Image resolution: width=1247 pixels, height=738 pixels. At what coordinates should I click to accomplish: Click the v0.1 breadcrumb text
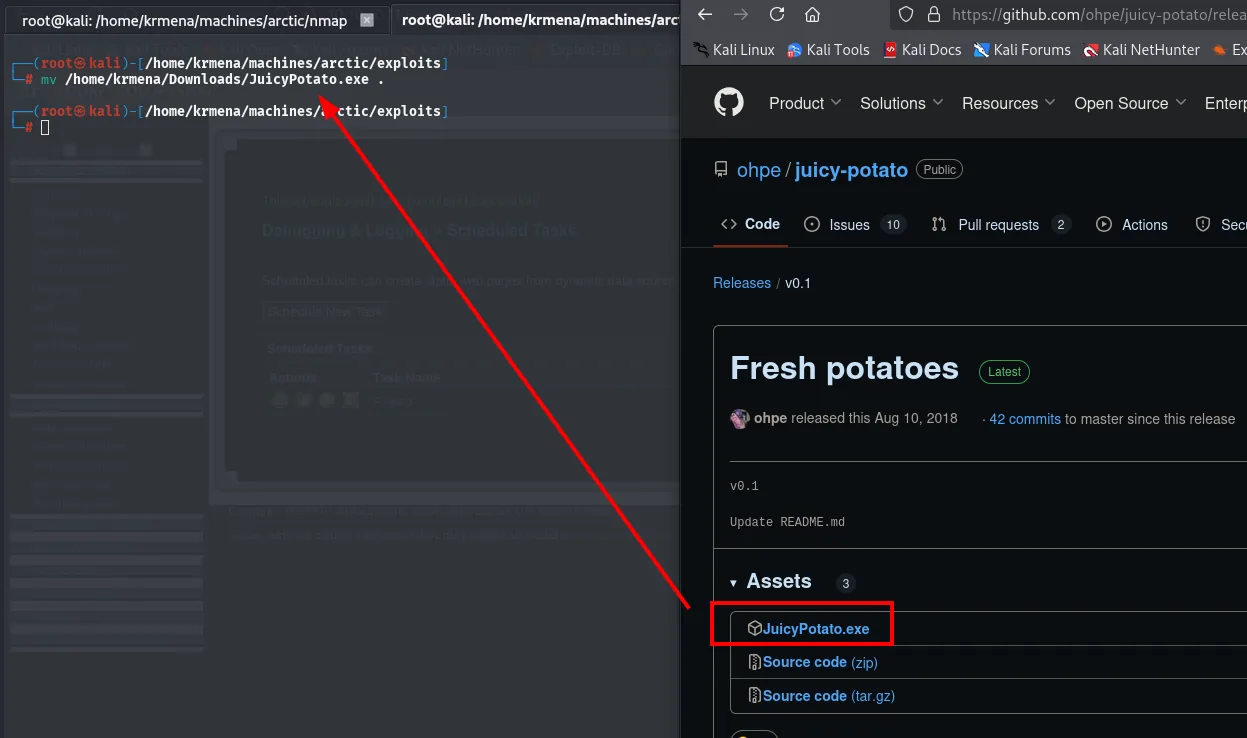[x=798, y=283]
